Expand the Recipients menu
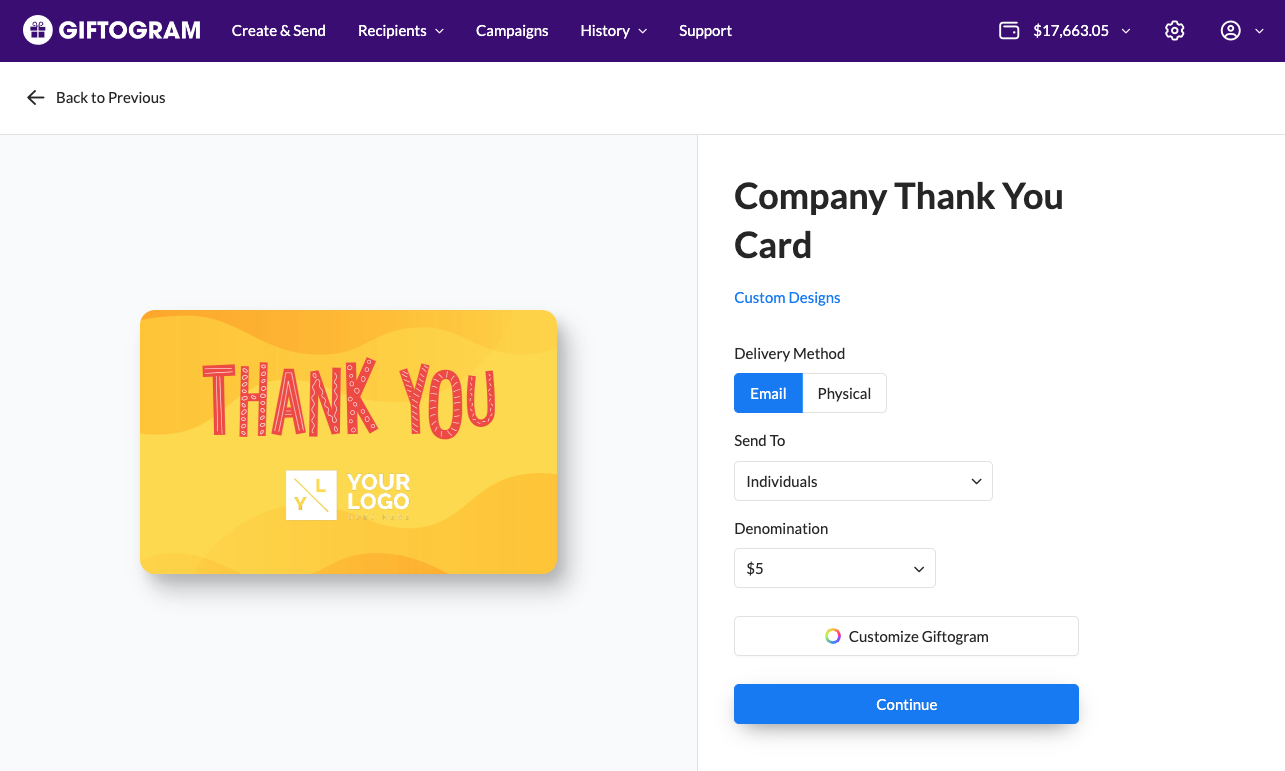This screenshot has width=1285, height=771. [x=400, y=31]
